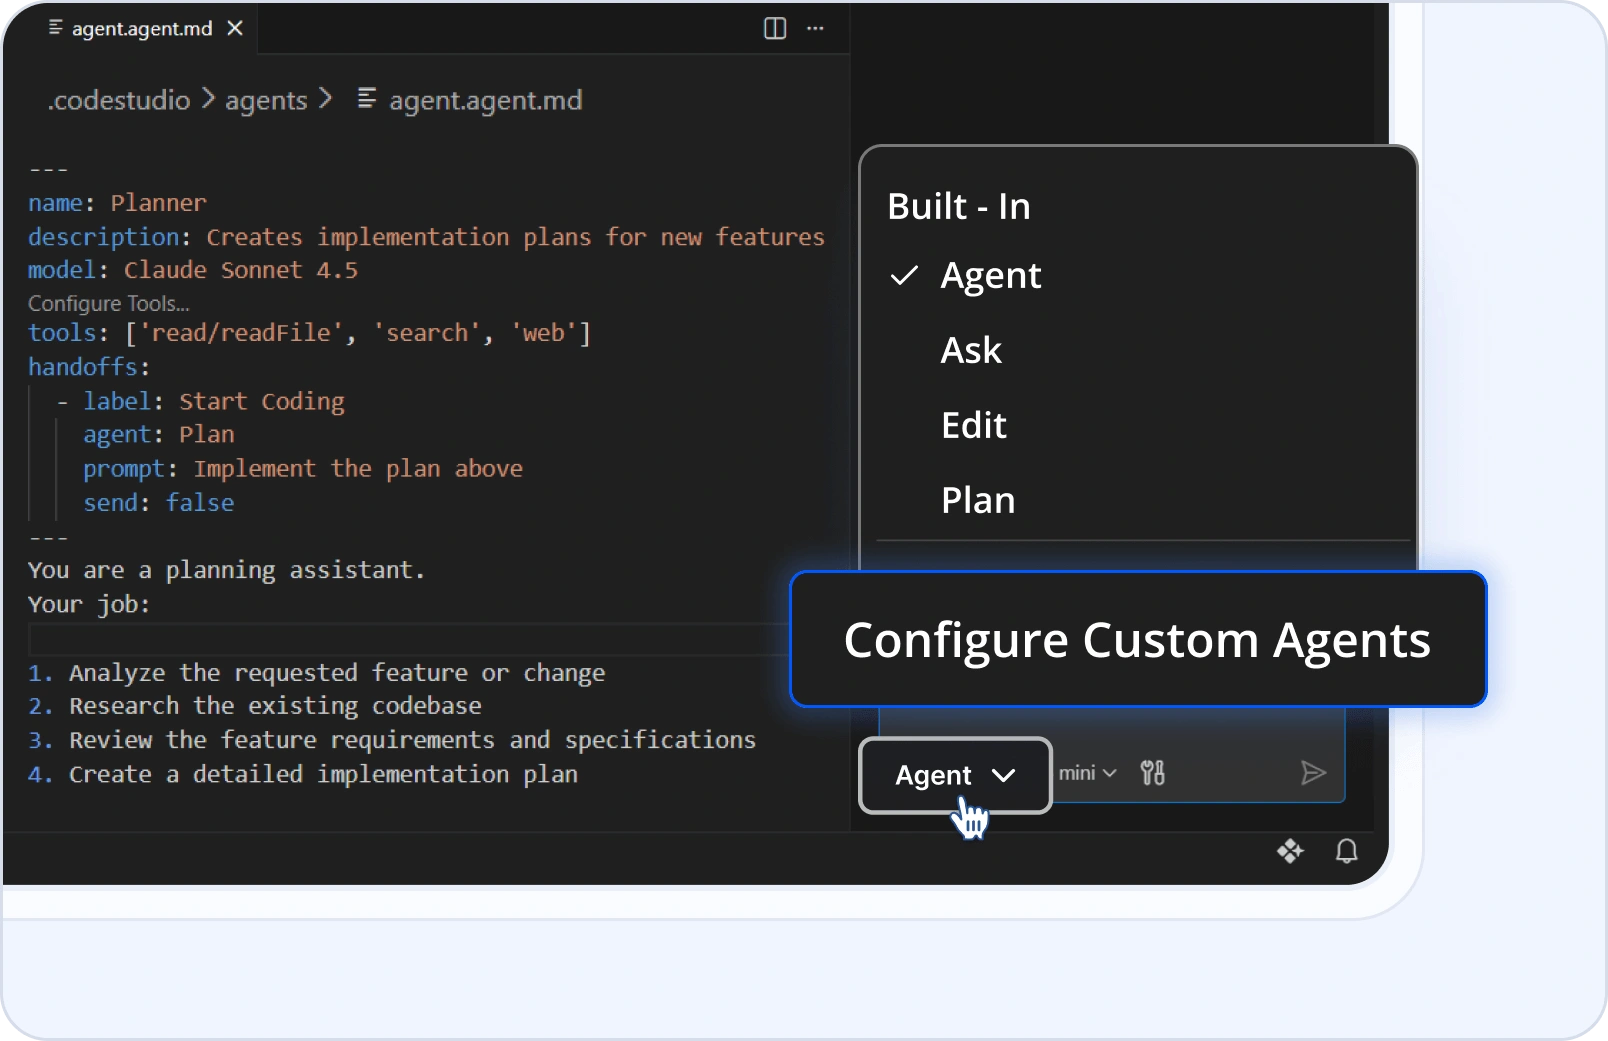The width and height of the screenshot is (1608, 1041).
Task: Pick the Plan built-in agent
Action: (x=977, y=500)
